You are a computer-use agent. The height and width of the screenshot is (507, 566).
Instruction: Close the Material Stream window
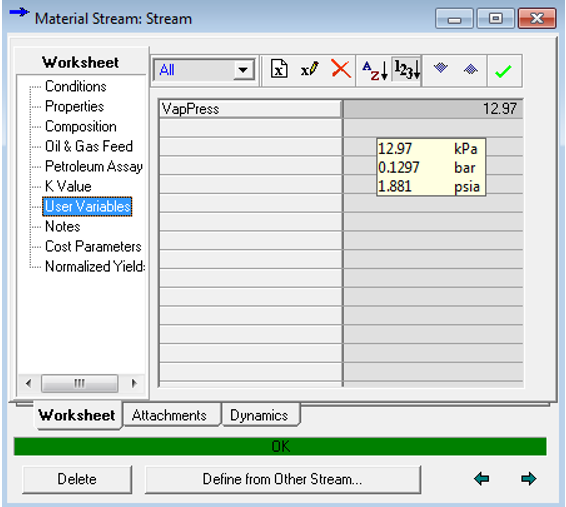pos(537,19)
